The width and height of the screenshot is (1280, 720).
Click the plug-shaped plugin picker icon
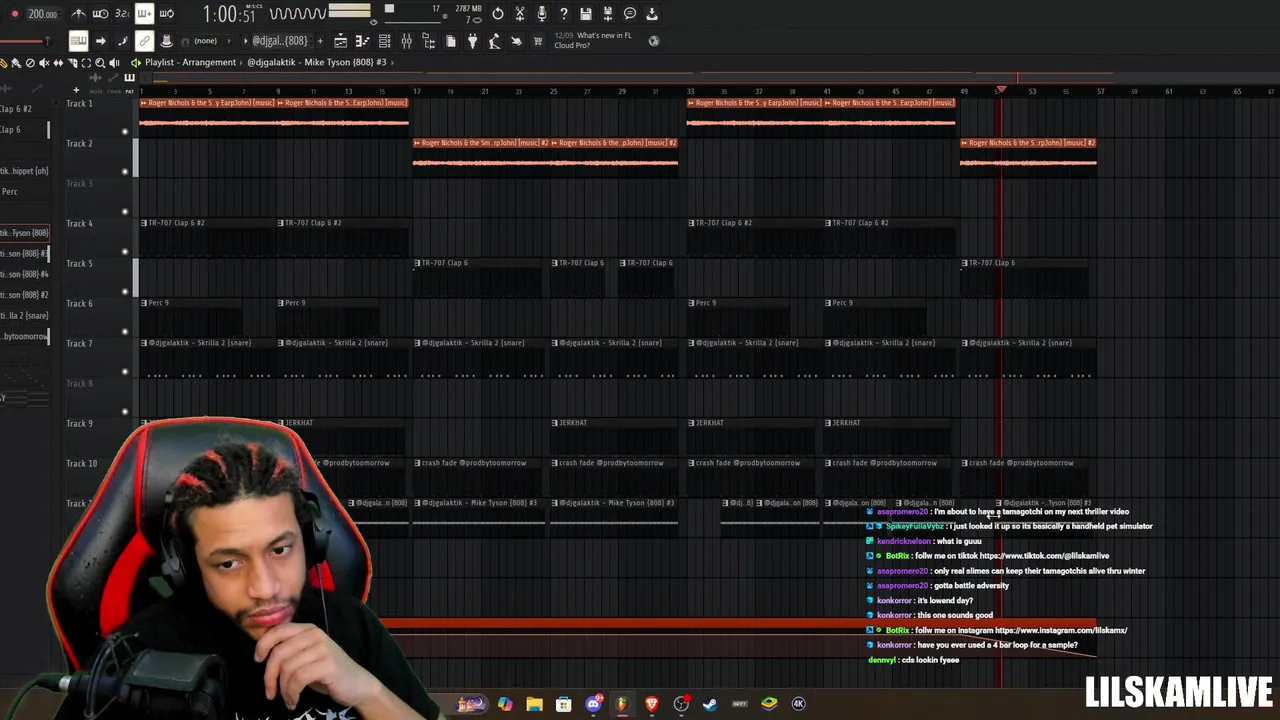(472, 41)
